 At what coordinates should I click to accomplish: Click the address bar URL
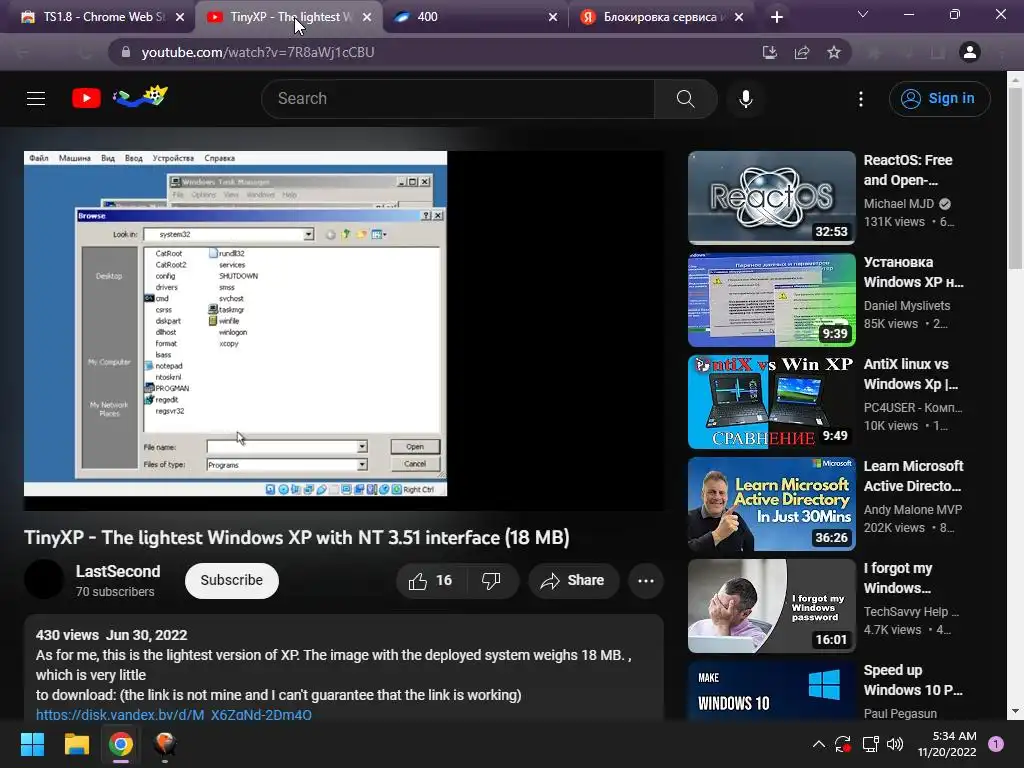[x=258, y=52]
